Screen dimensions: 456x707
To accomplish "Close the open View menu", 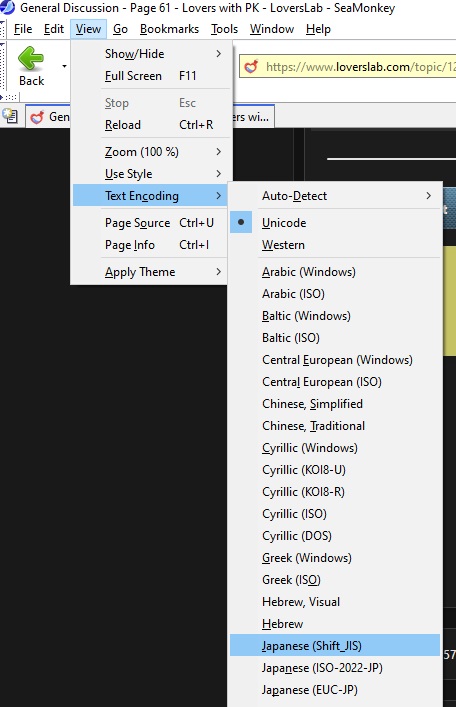I will click(88, 29).
